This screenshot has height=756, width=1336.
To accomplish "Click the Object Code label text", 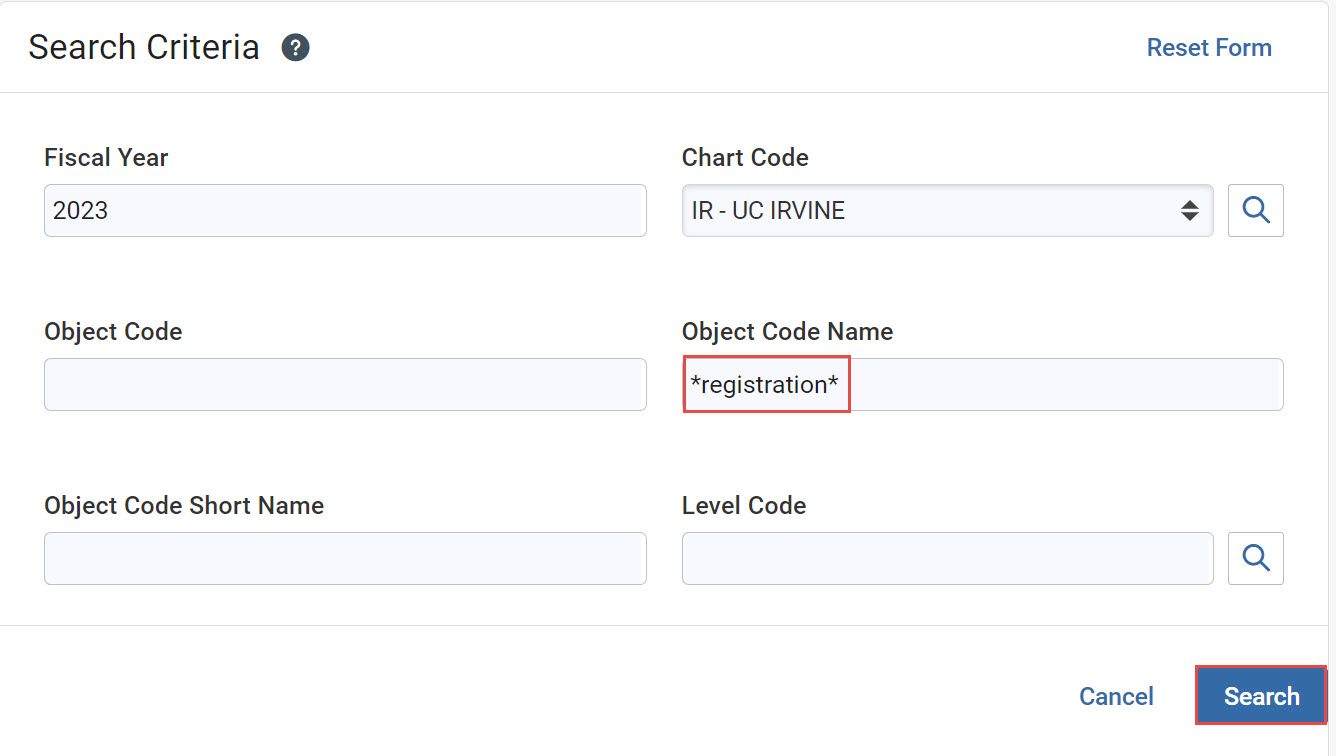I will pyautogui.click(x=113, y=332).
